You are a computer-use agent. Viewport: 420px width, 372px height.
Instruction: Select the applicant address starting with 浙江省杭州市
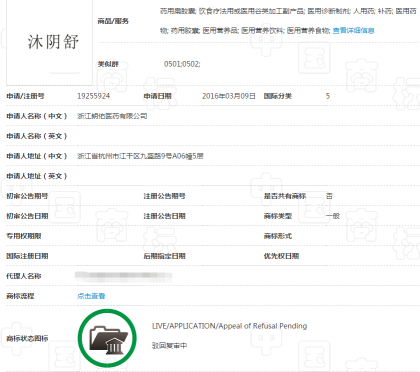coord(140,156)
